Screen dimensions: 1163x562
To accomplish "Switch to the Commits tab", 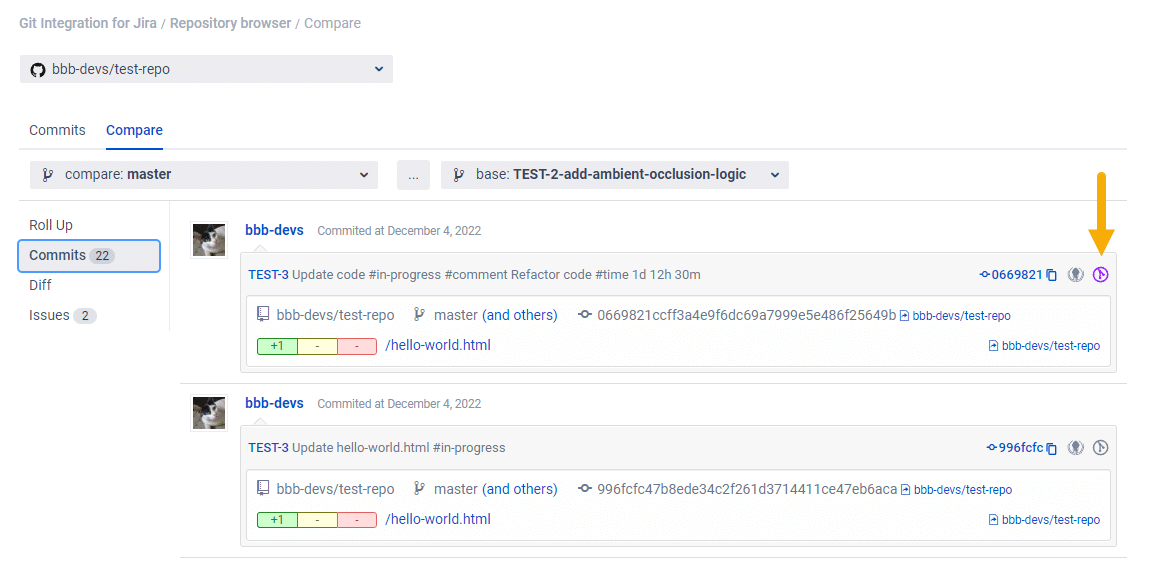I will [57, 130].
